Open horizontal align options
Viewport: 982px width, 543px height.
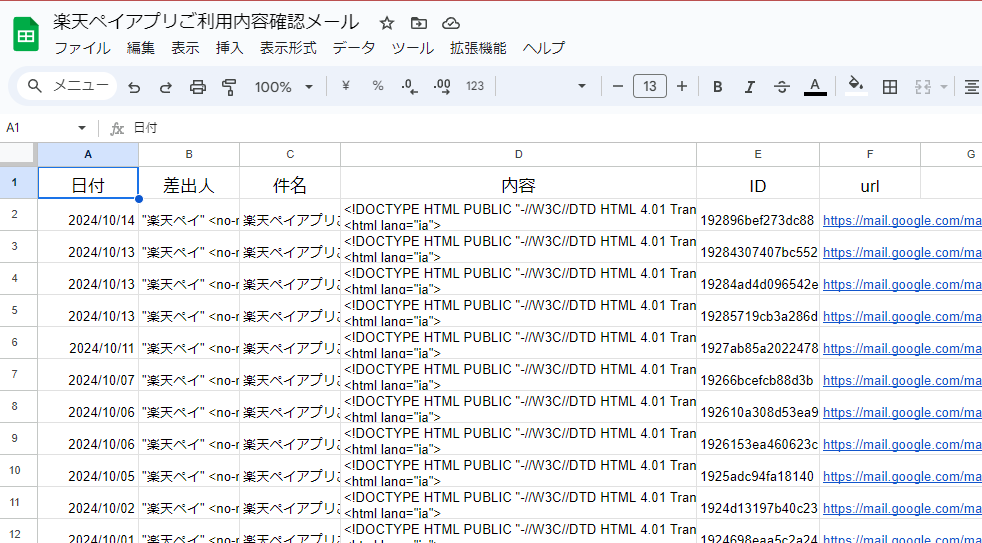coord(972,86)
